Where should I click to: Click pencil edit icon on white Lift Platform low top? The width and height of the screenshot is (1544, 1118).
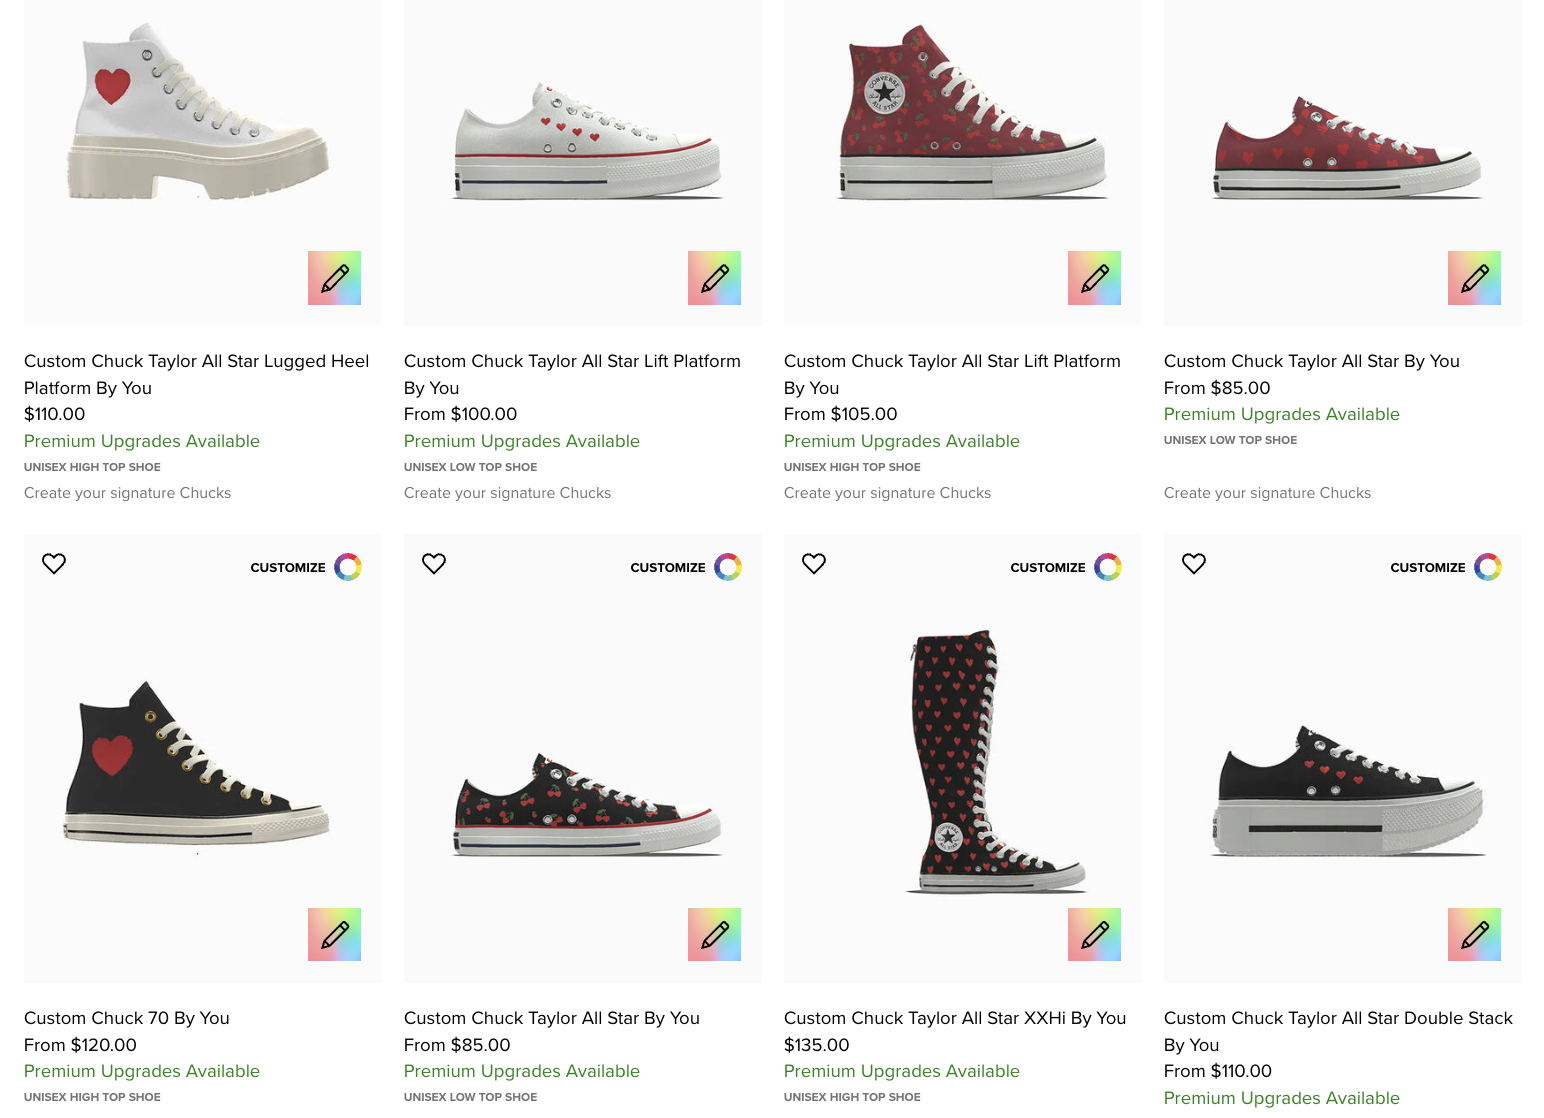(x=714, y=278)
